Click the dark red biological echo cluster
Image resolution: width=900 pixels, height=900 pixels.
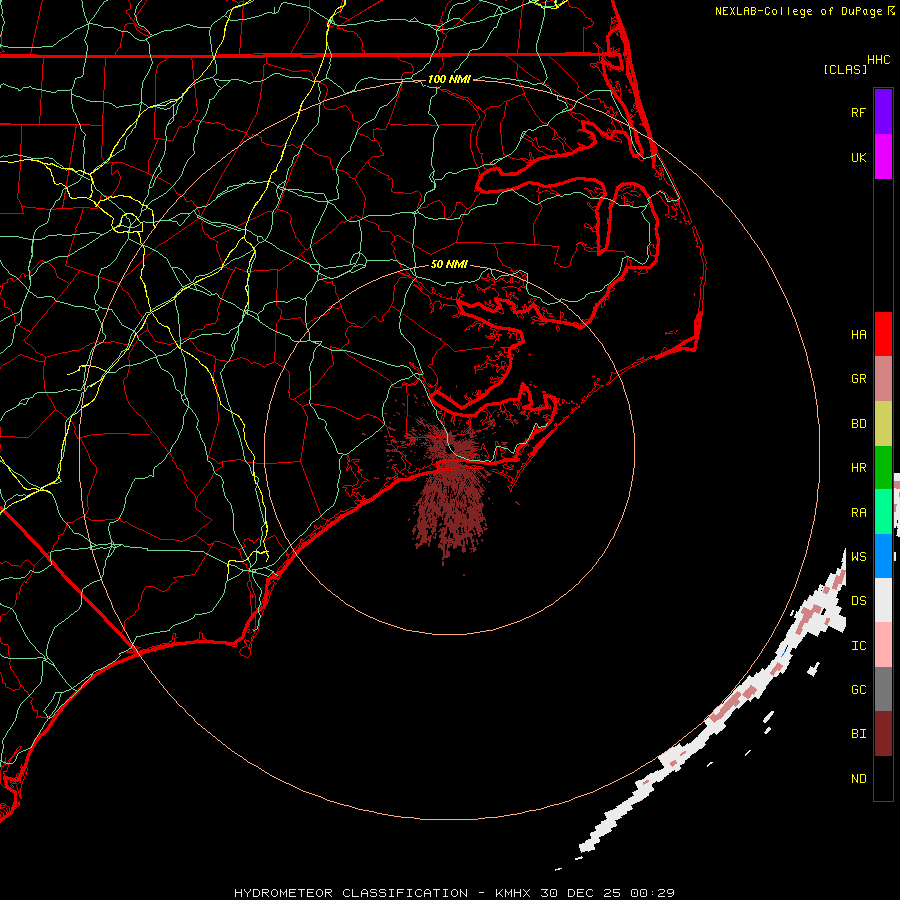451,488
